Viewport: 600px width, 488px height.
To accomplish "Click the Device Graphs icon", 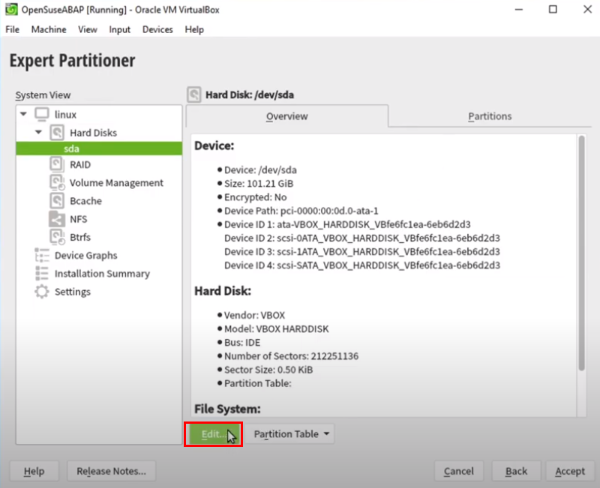I will point(42,255).
